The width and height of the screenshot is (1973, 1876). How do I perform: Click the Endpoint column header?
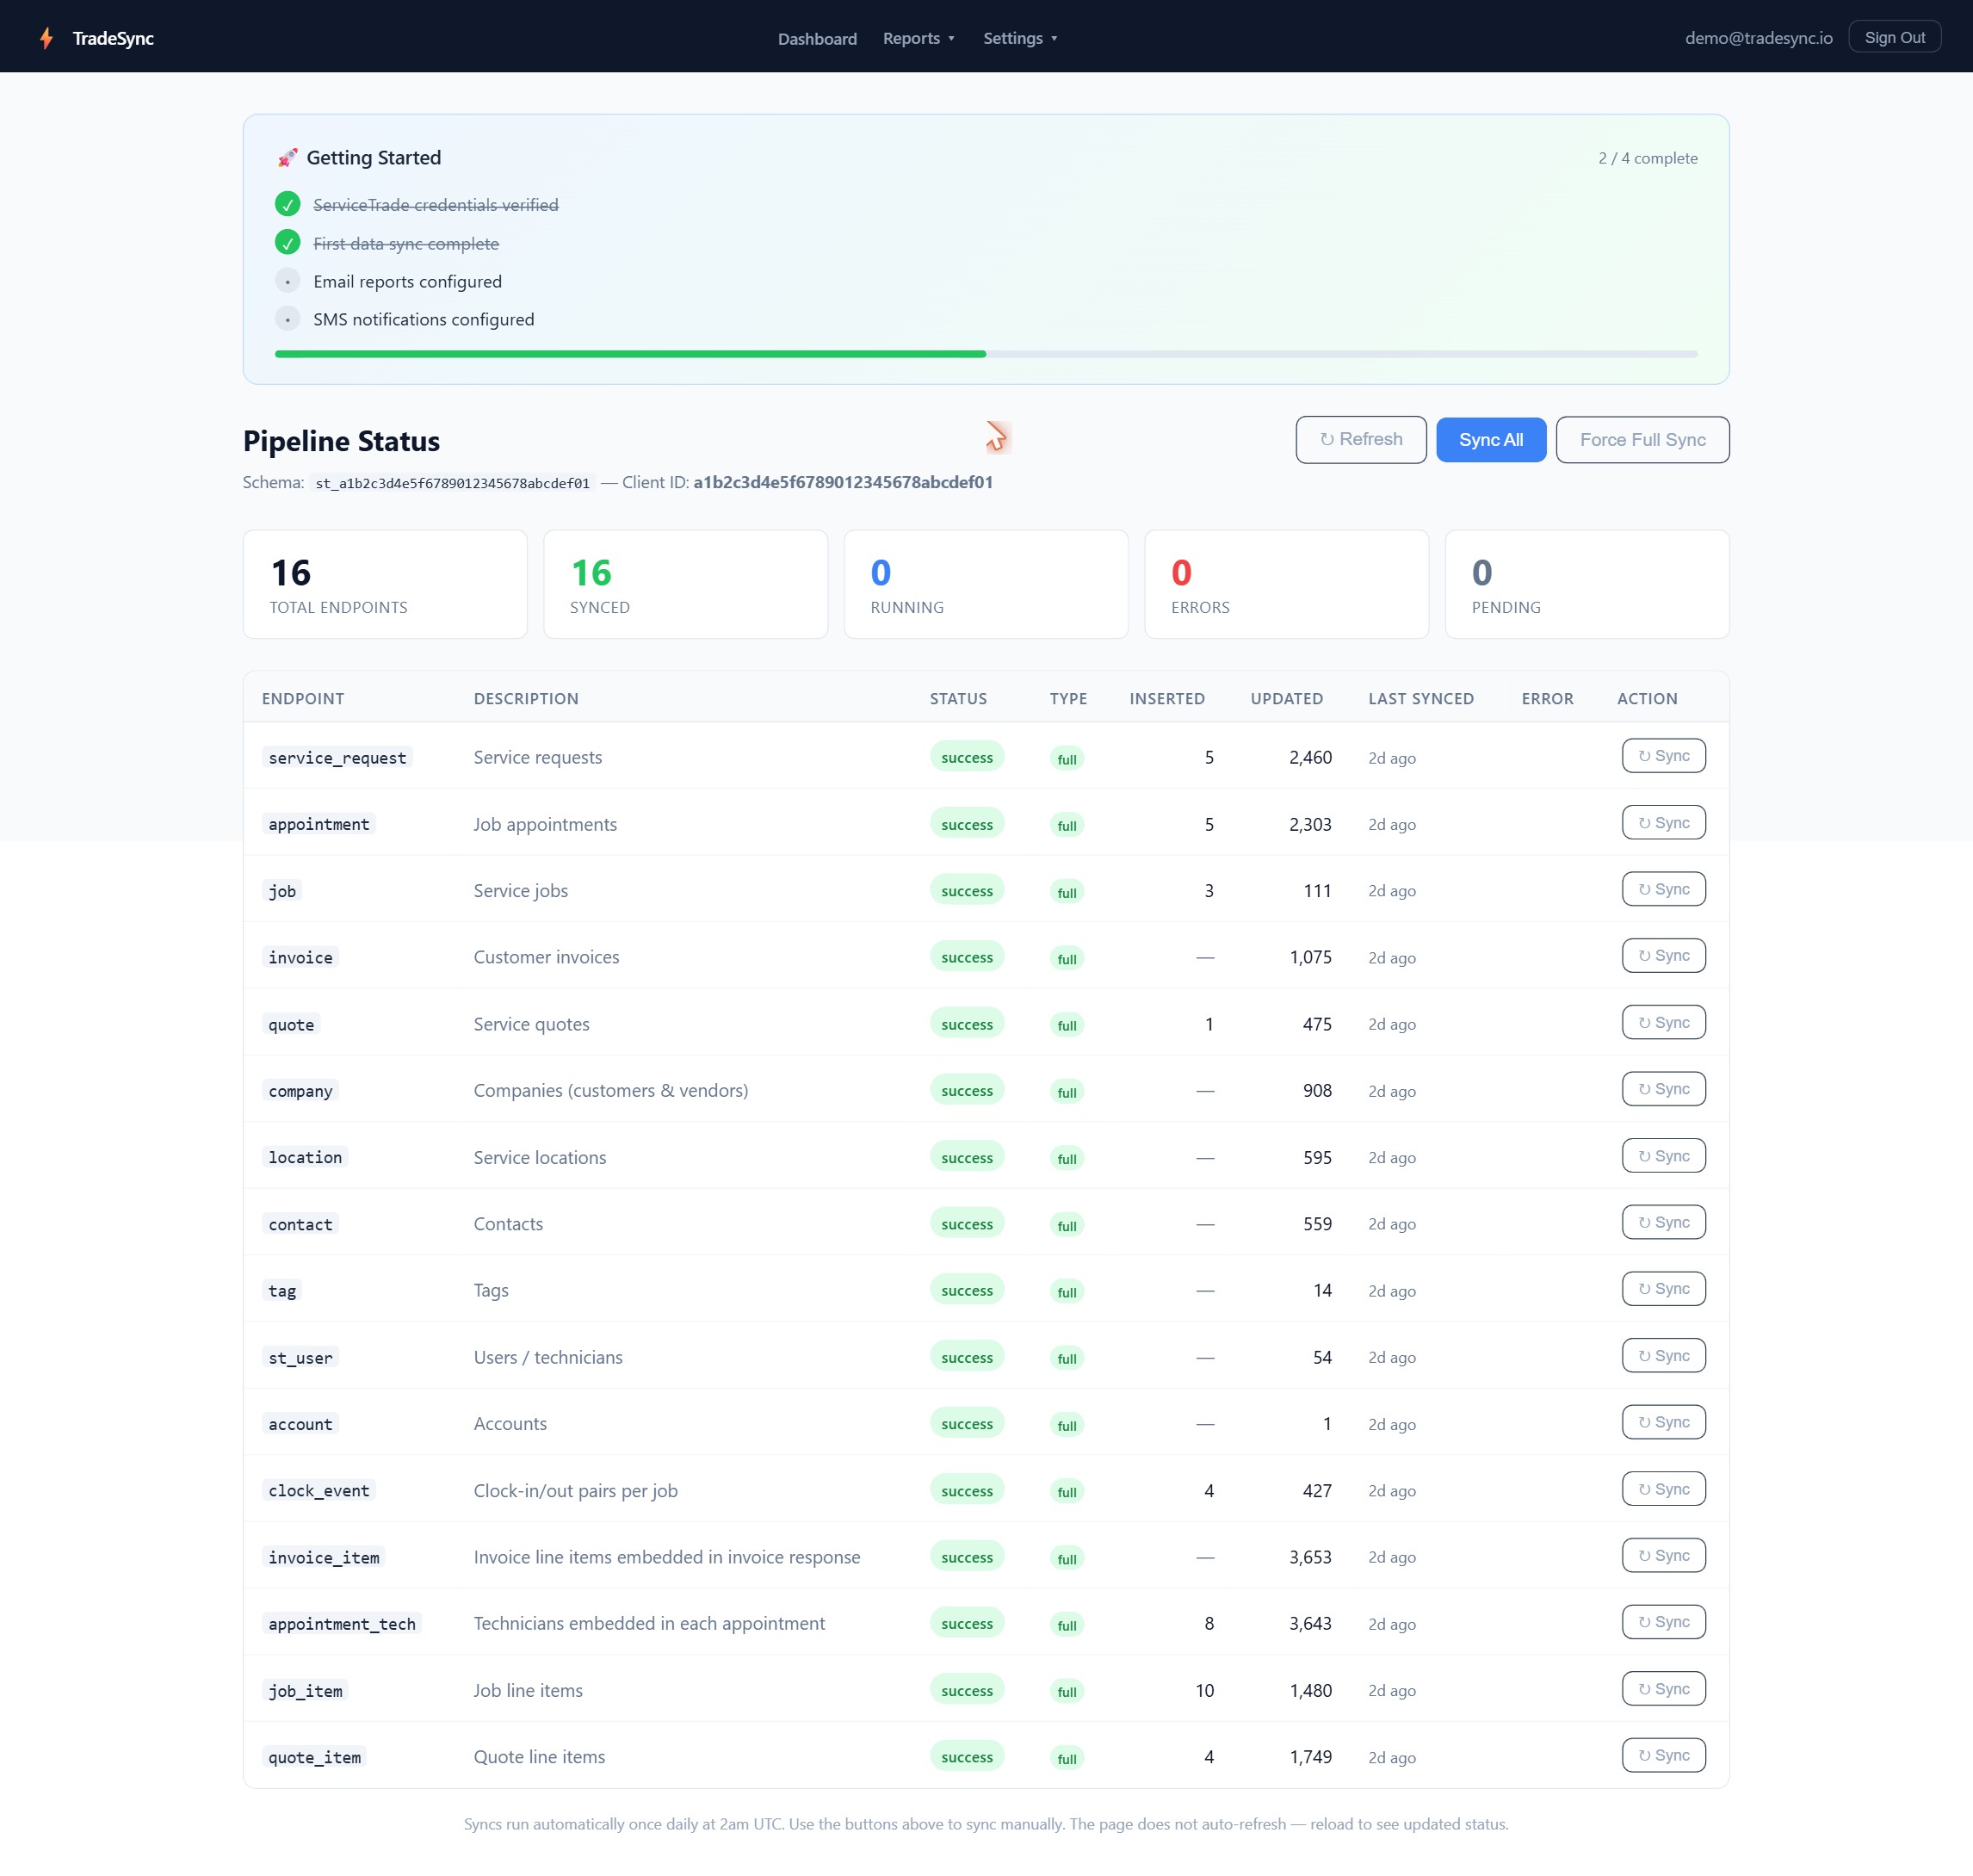tap(303, 699)
